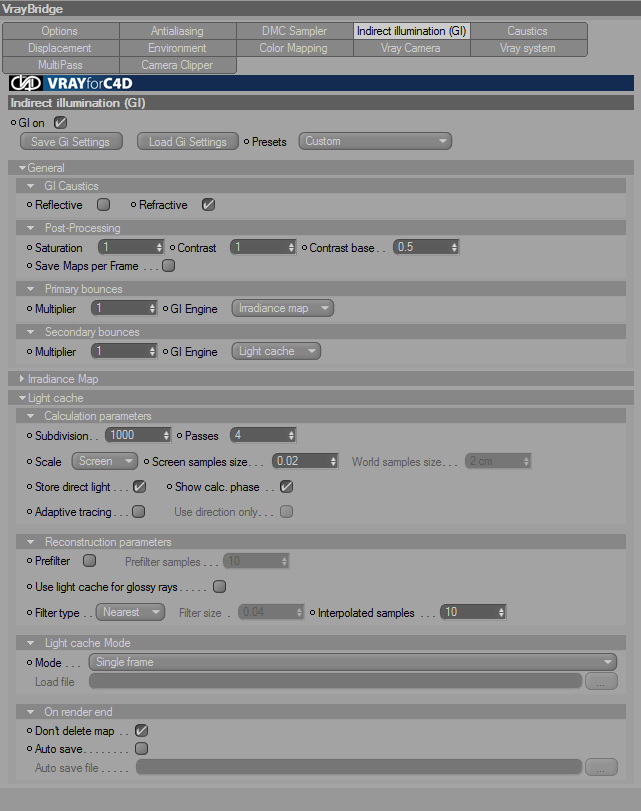The image size is (641, 811).
Task: Open the Environment tab
Action: (x=177, y=48)
